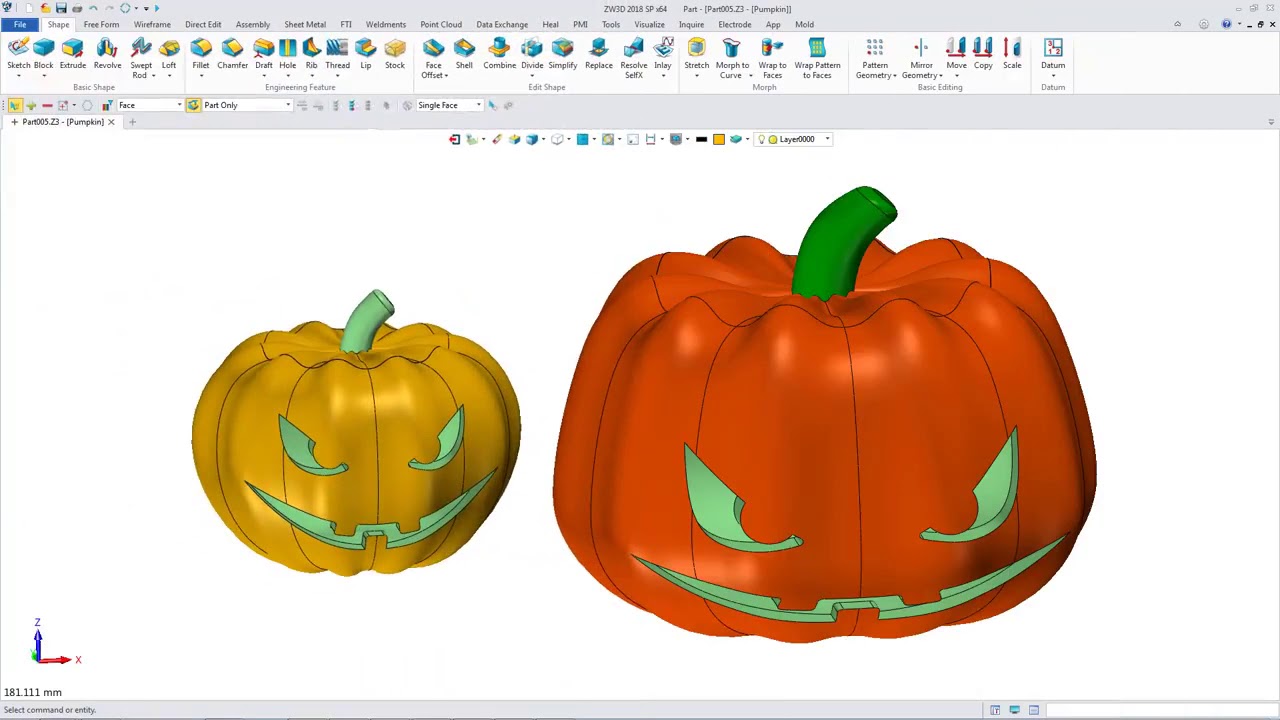The height and width of the screenshot is (720, 1280).
Task: Click the Loft shape tool
Action: 169,55
